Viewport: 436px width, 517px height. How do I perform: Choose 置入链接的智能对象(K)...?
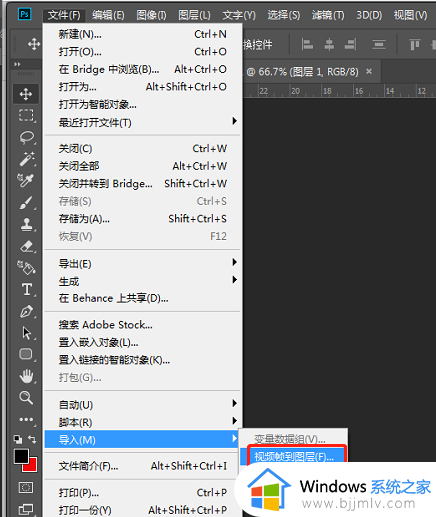[143, 360]
